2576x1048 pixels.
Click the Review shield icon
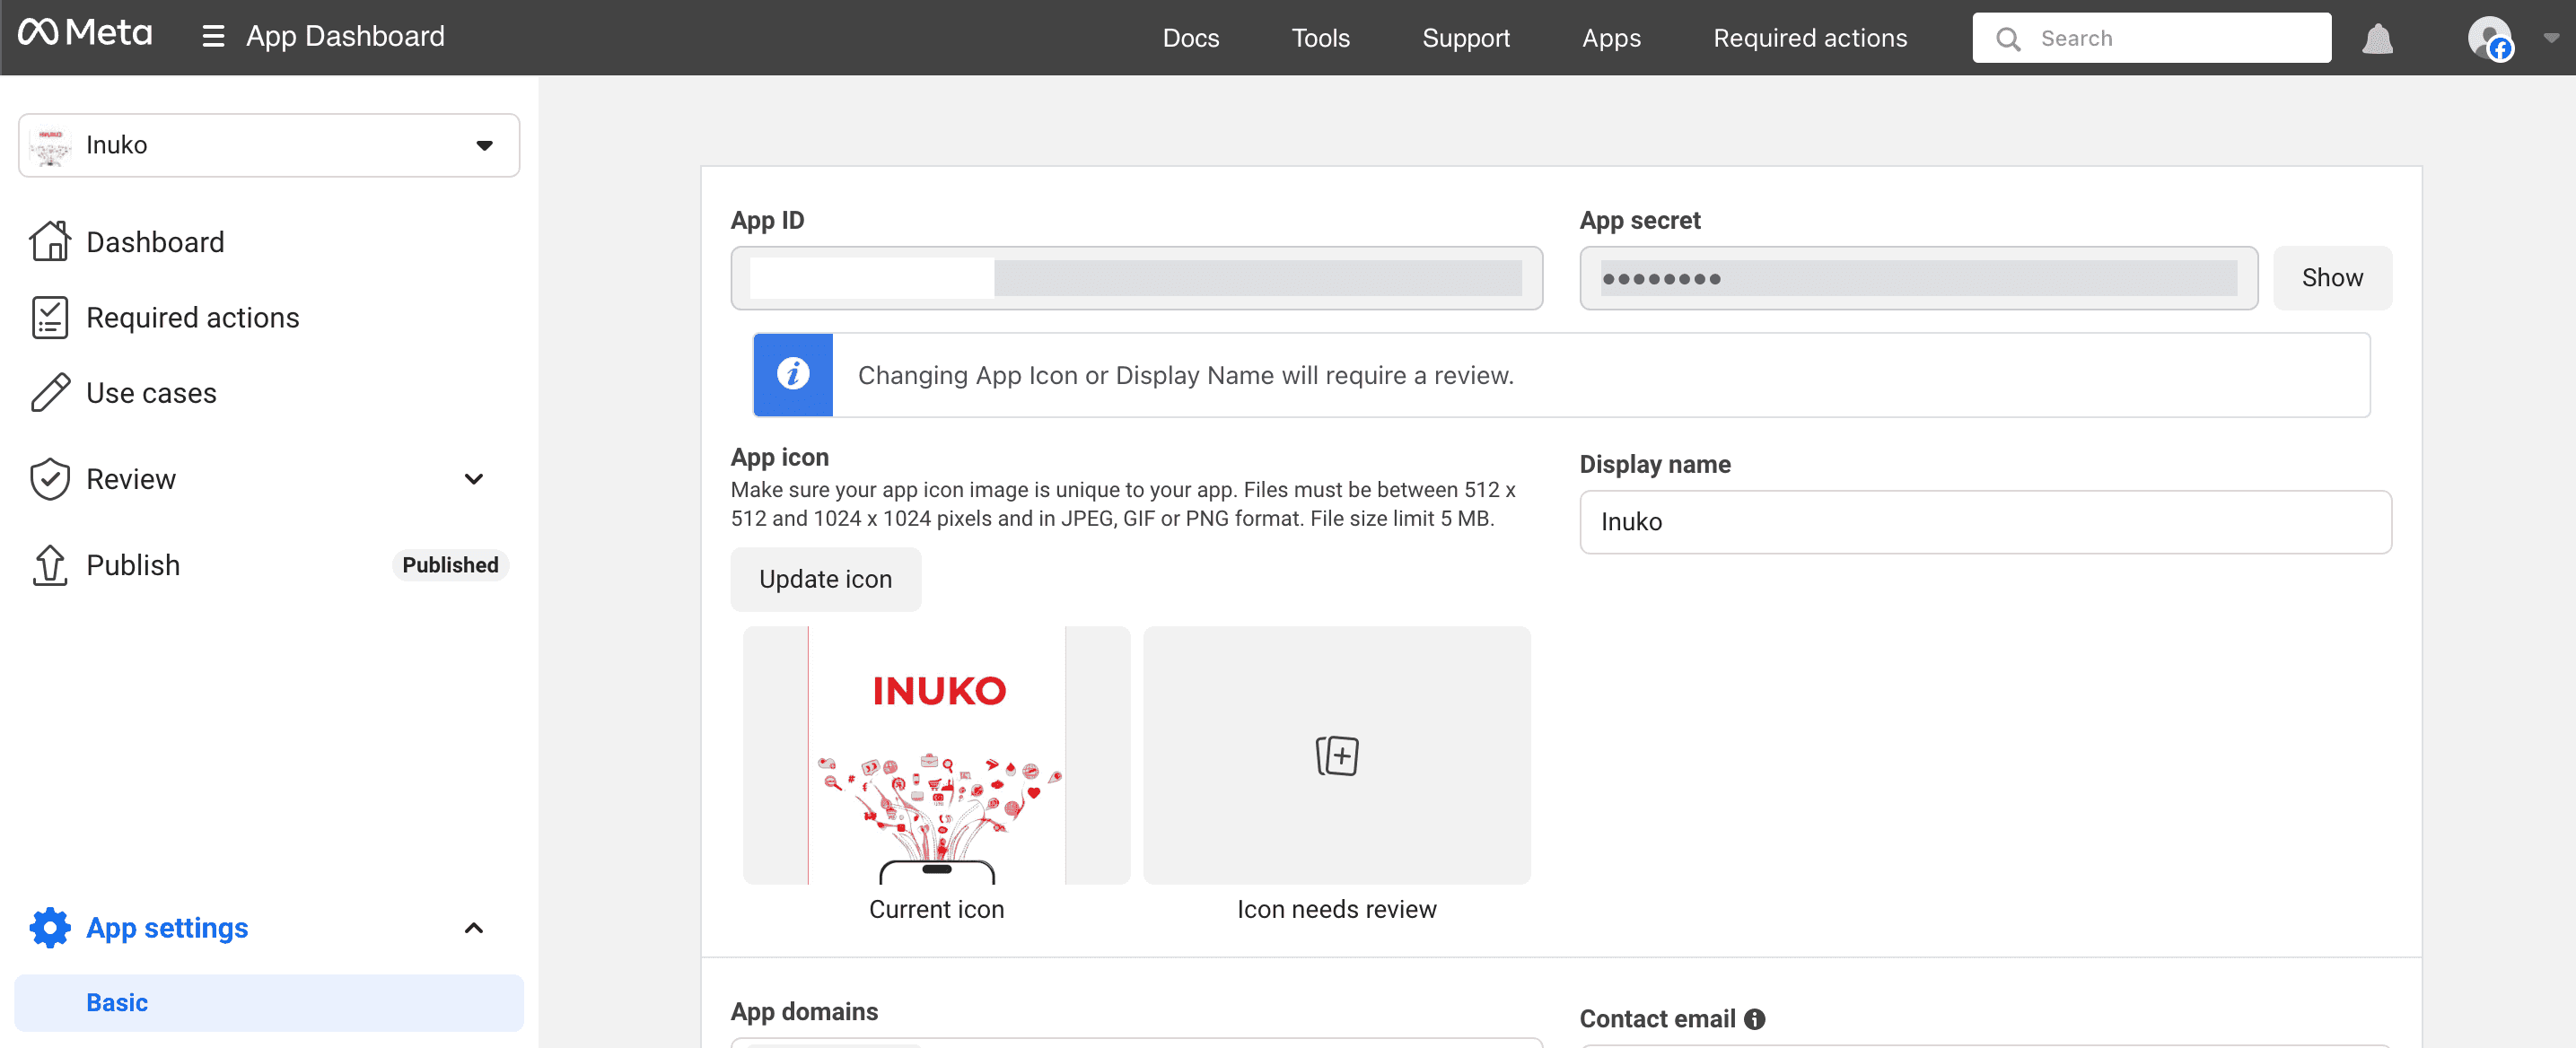pyautogui.click(x=50, y=479)
